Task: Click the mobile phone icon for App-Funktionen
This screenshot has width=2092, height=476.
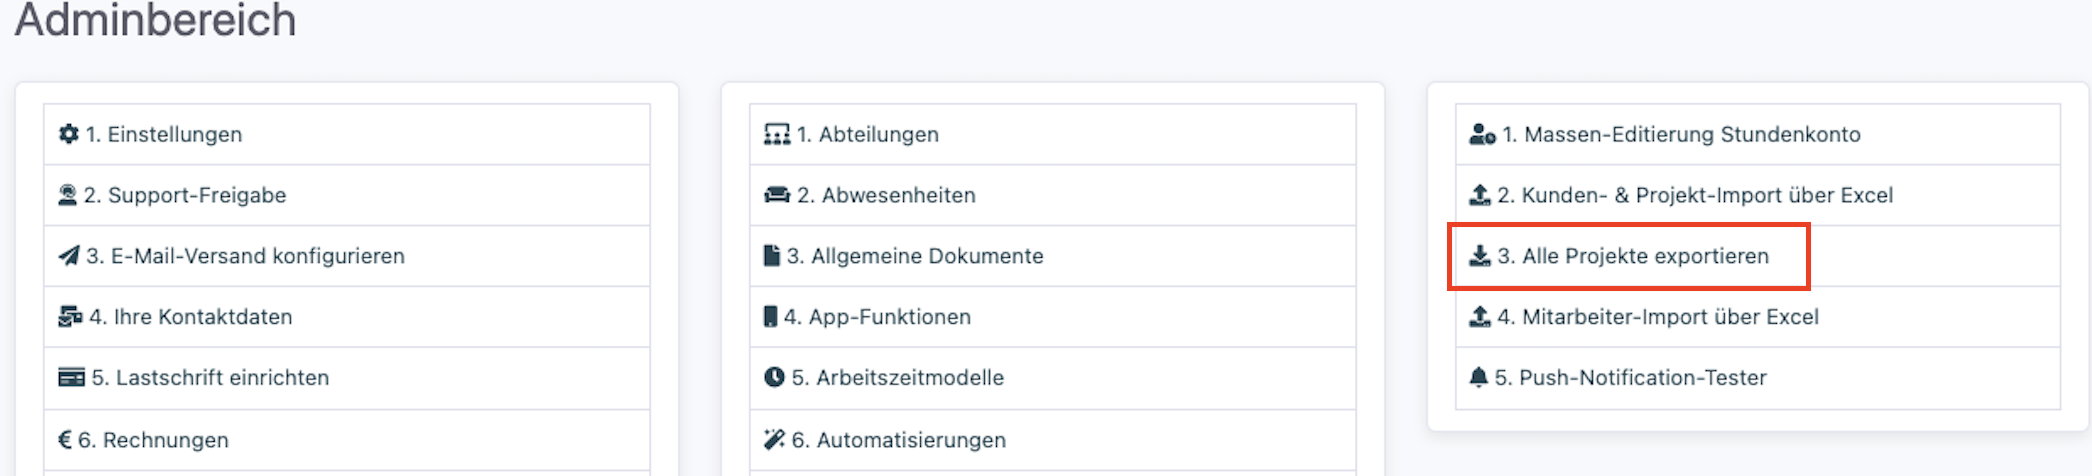Action: point(770,317)
